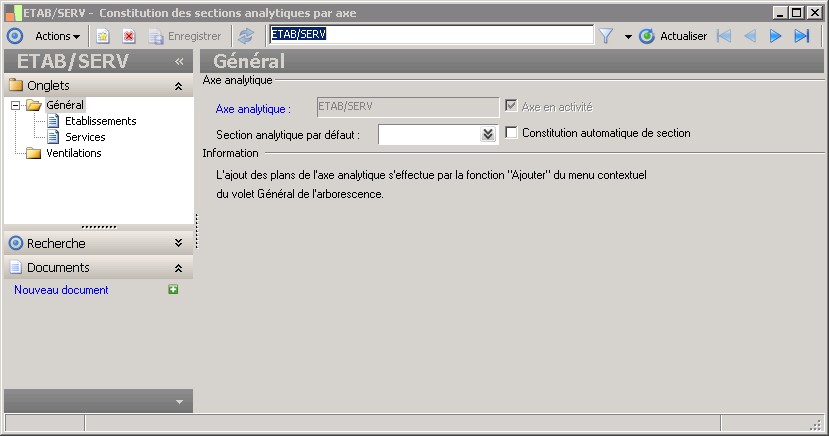The image size is (829, 436).
Task: Select Ventilations folder in the tree
Action: tap(73, 153)
